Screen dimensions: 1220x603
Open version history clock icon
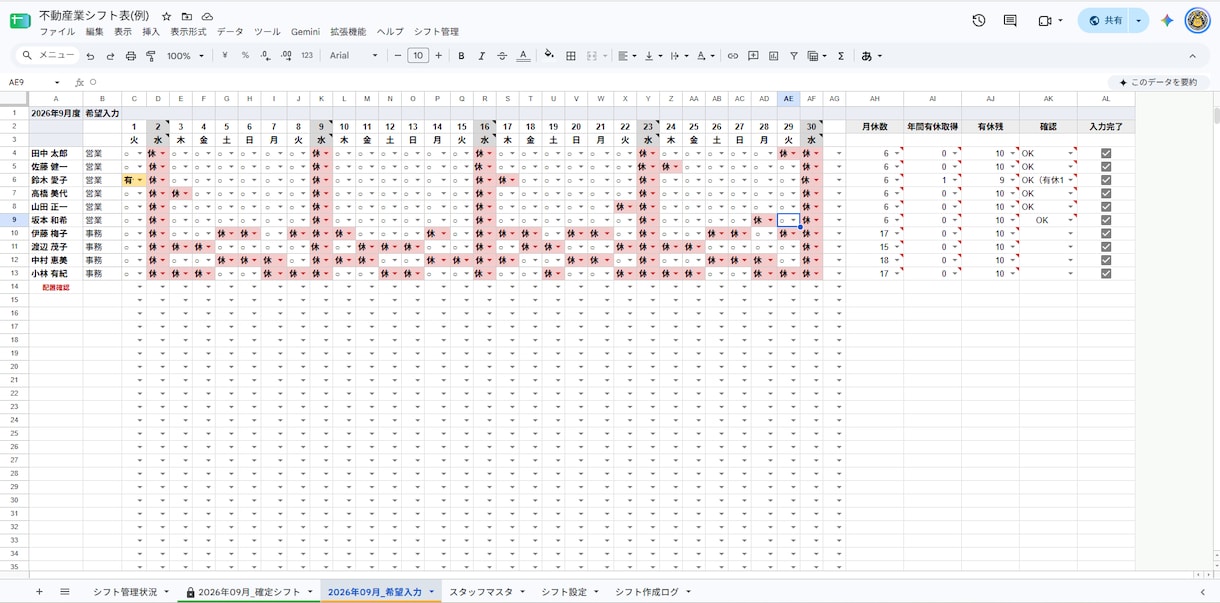click(x=979, y=20)
